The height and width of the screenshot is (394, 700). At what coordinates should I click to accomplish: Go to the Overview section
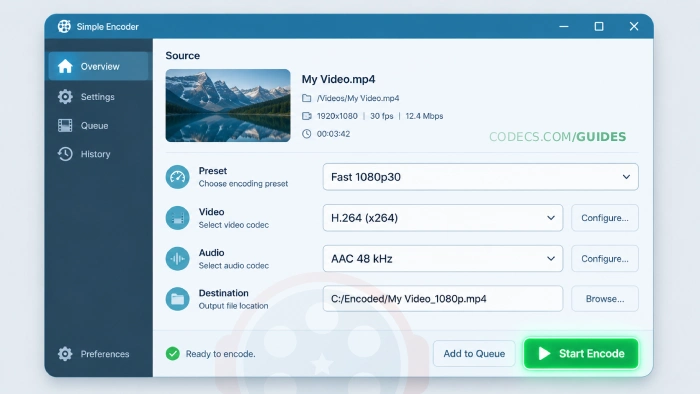click(x=99, y=66)
